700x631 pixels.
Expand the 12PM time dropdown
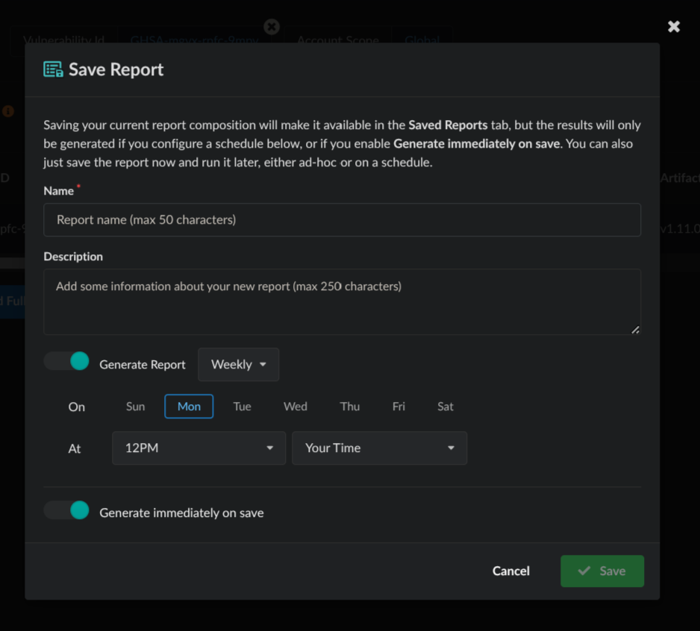point(198,448)
